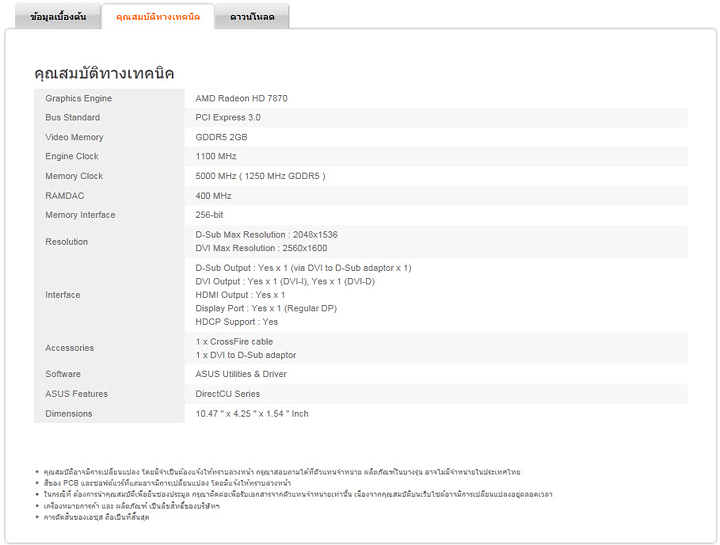Click the Video Memory label
Viewport: 720px width, 545px height.
(74, 137)
